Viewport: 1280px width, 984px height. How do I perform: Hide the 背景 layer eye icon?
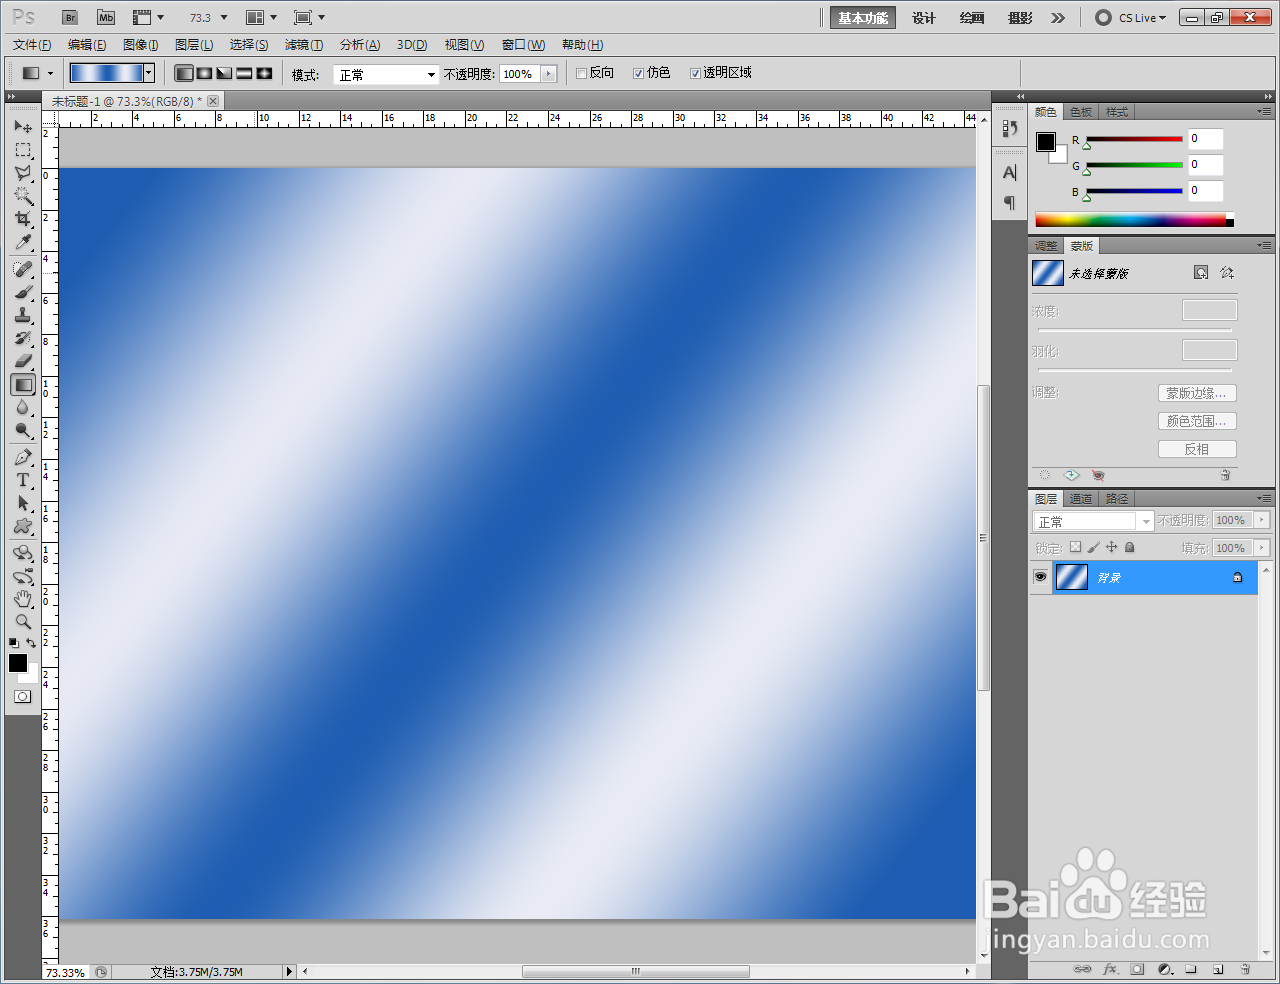point(1040,577)
